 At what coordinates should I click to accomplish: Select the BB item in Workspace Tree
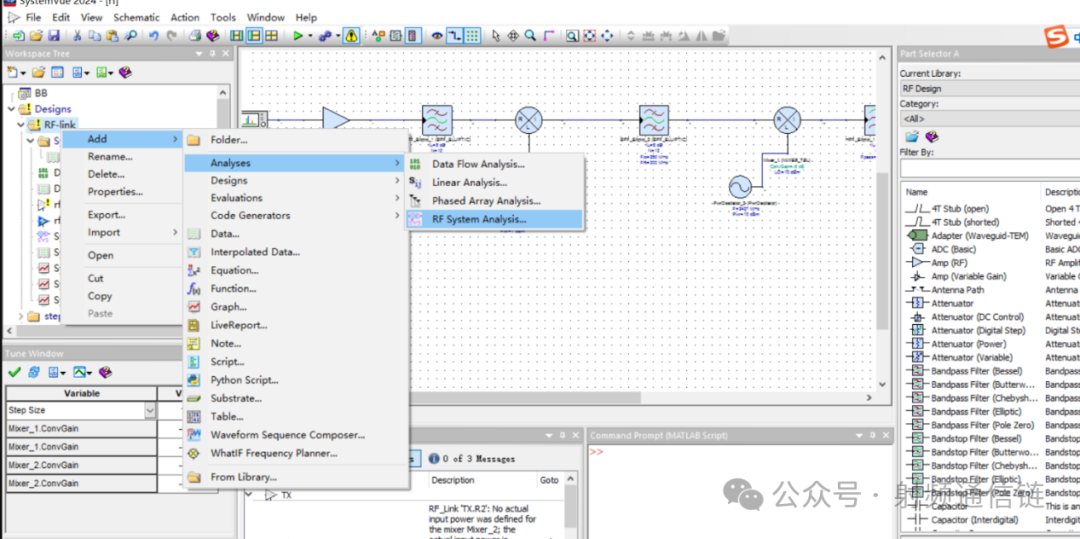click(41, 92)
